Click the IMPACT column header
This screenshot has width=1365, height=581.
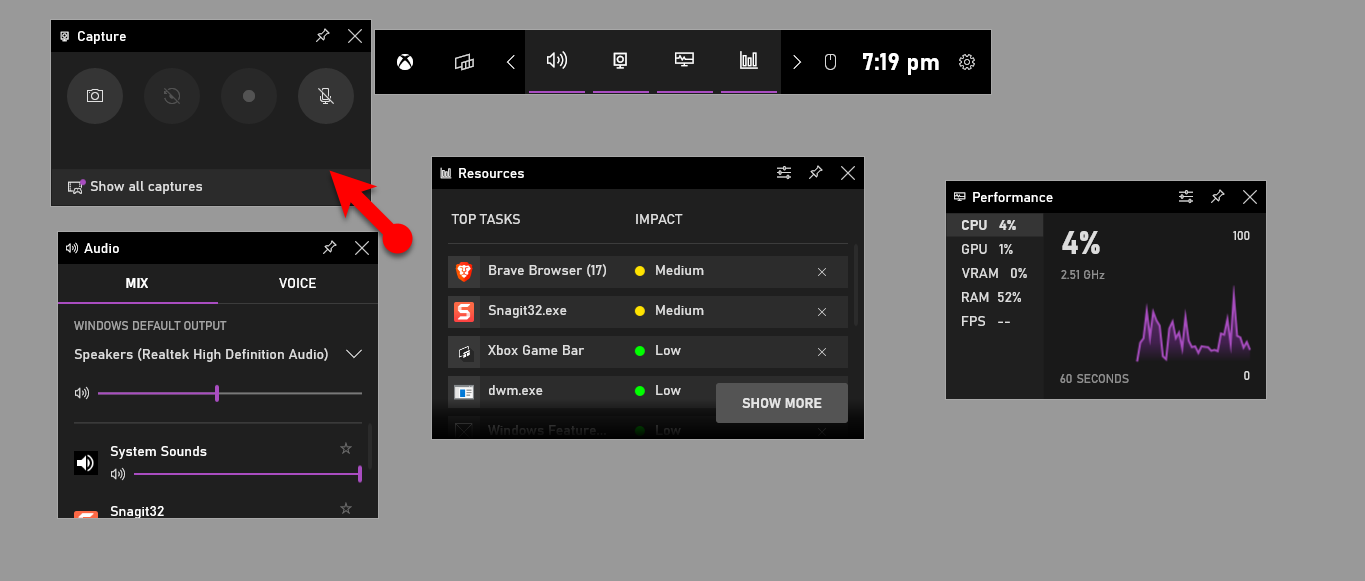[x=659, y=220]
